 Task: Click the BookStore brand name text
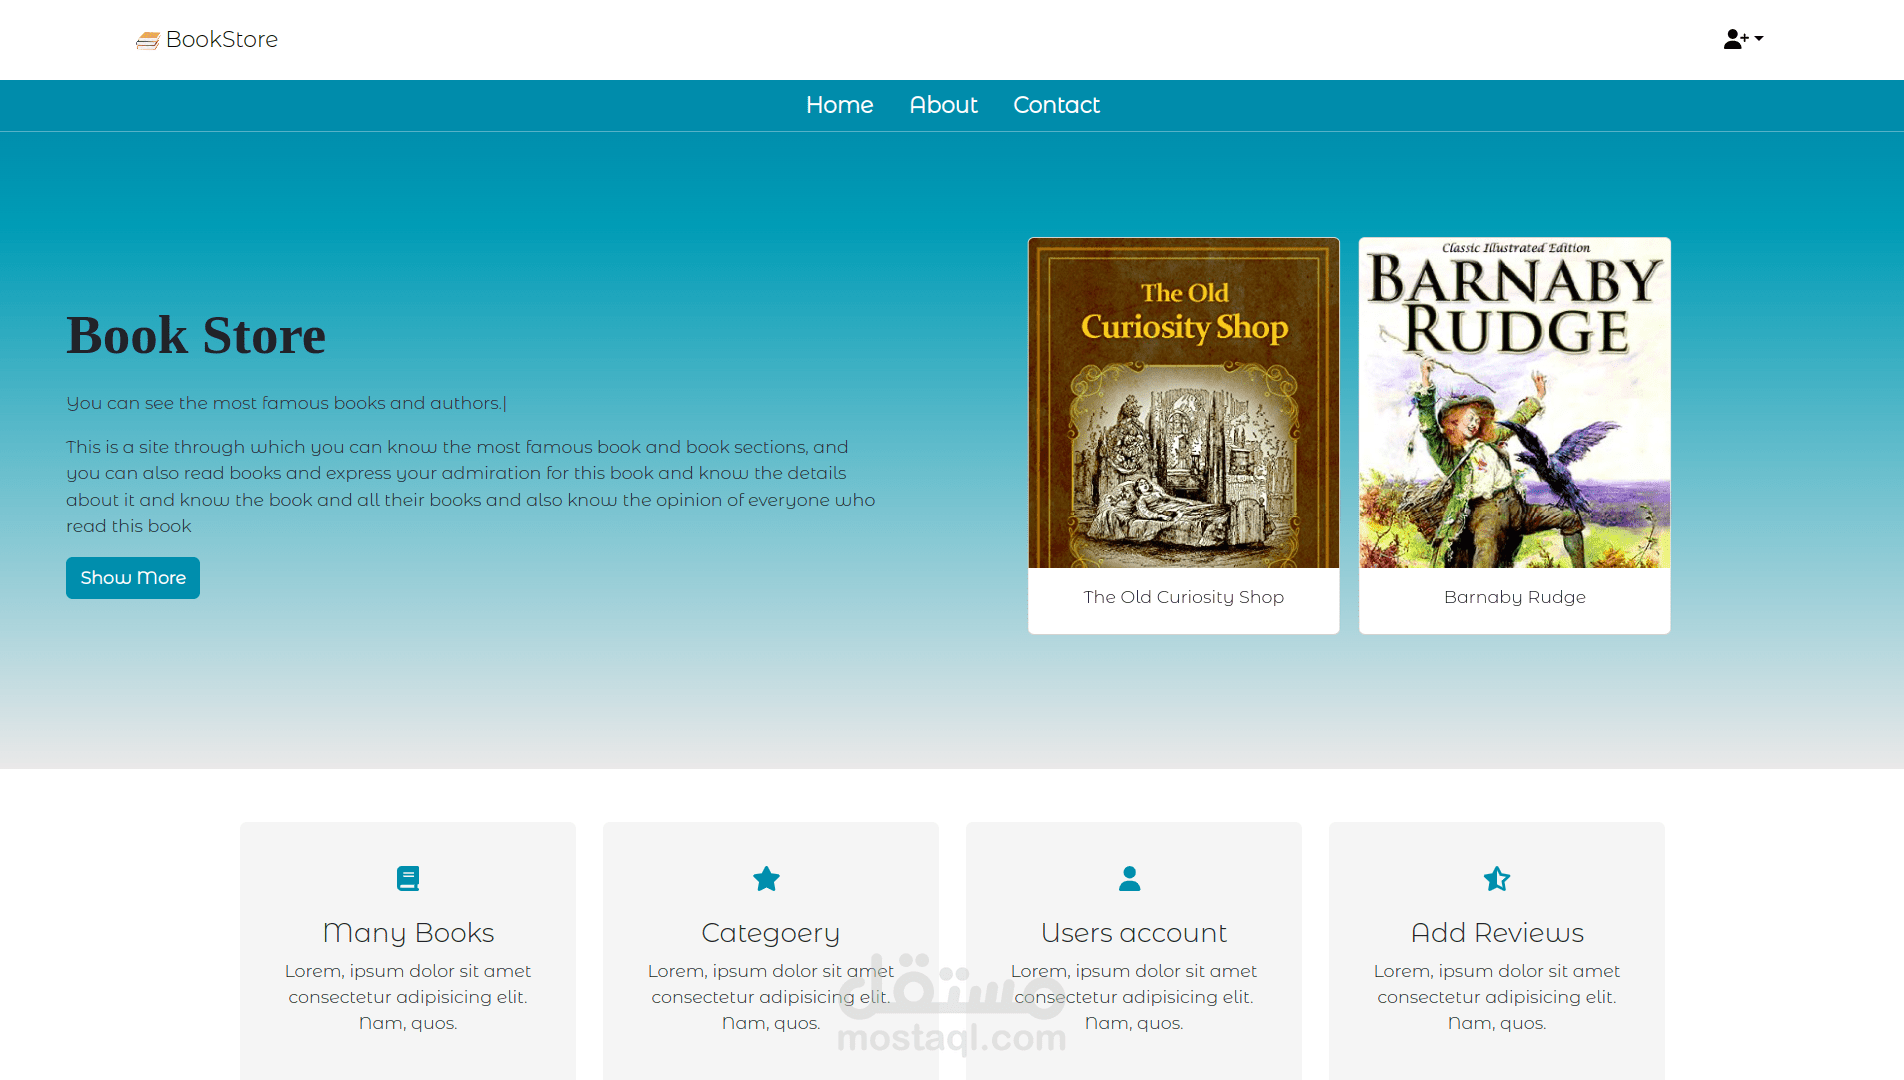point(222,39)
